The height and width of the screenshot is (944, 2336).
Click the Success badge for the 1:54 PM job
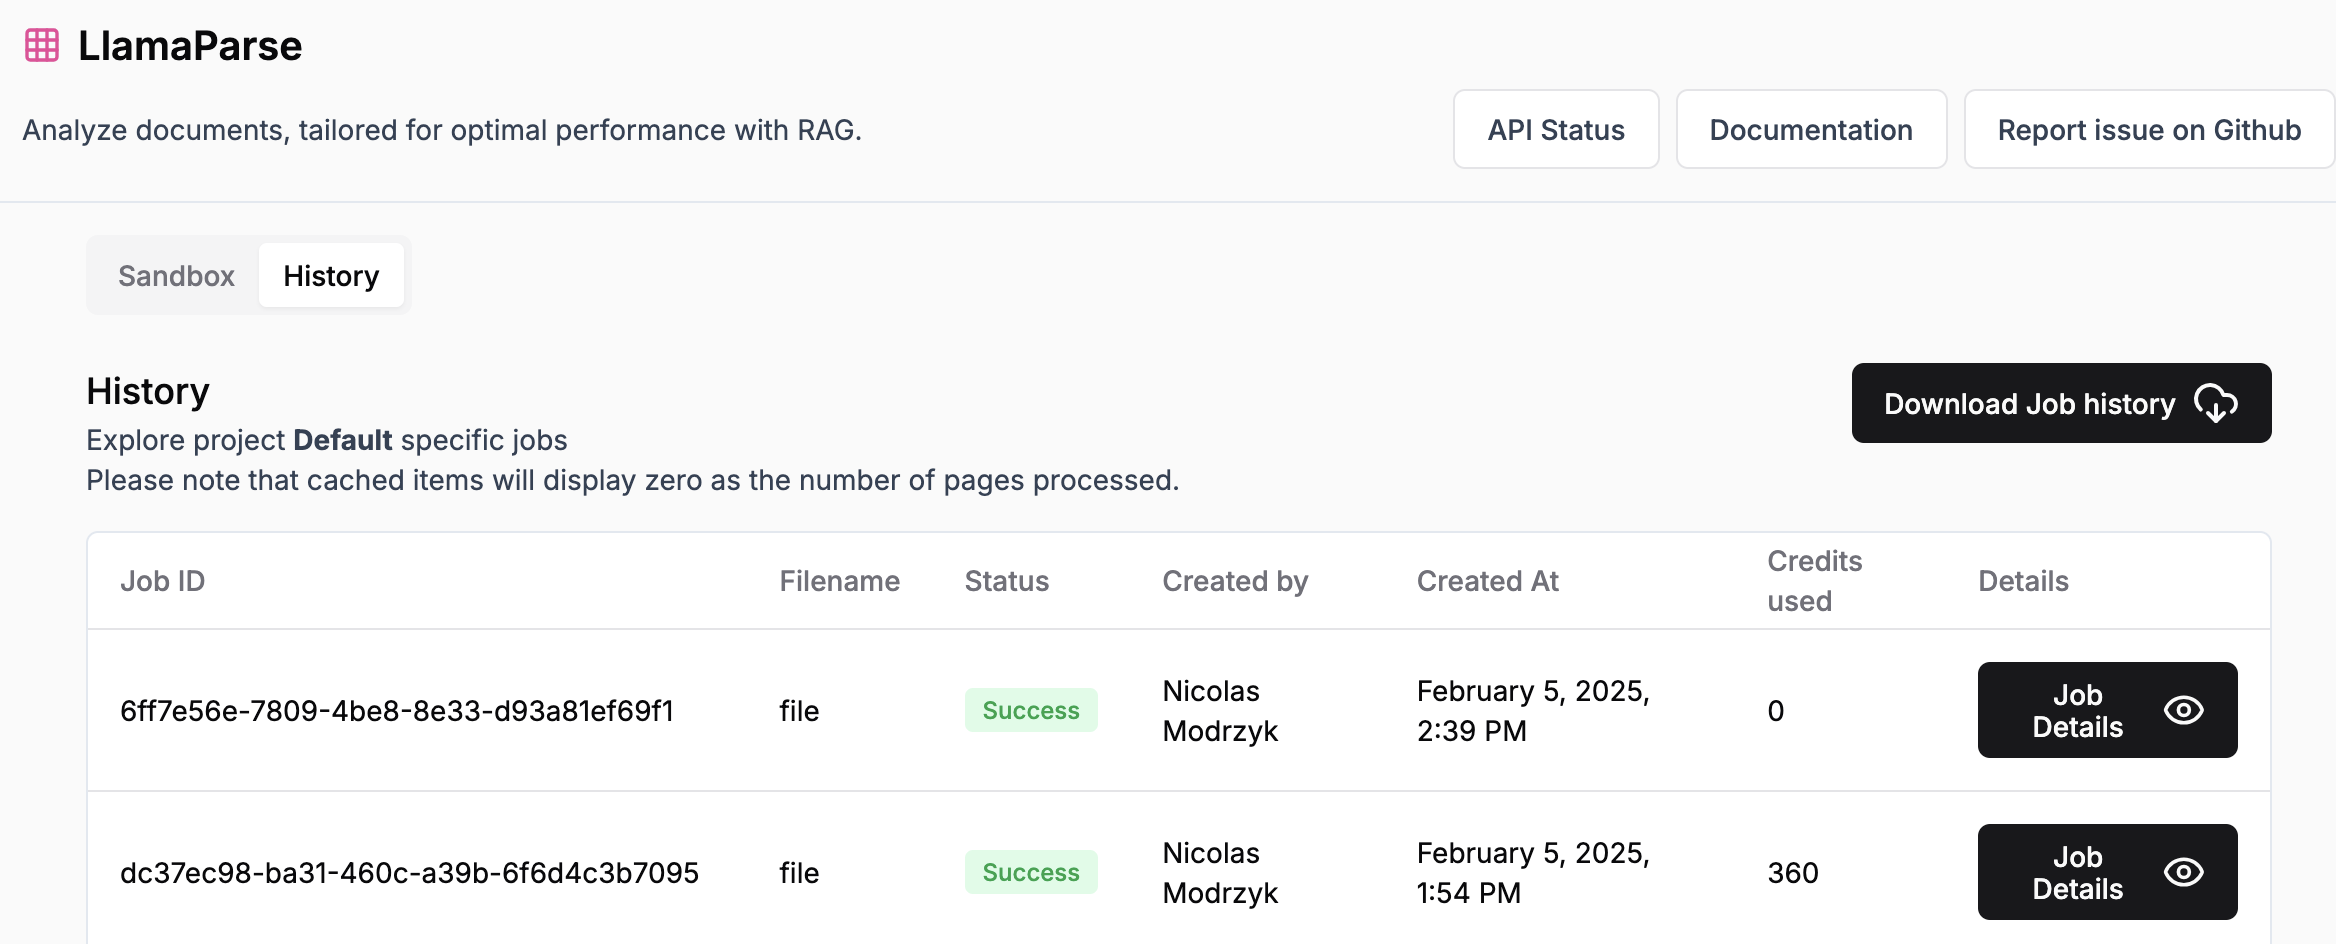(1030, 873)
